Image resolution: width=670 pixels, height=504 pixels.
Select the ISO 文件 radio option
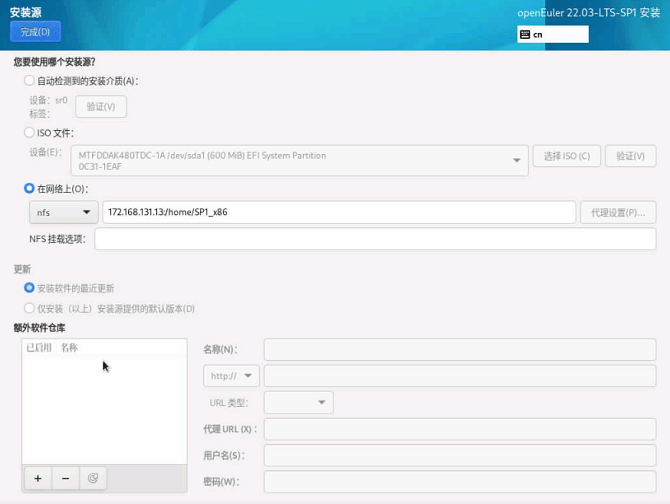29,132
